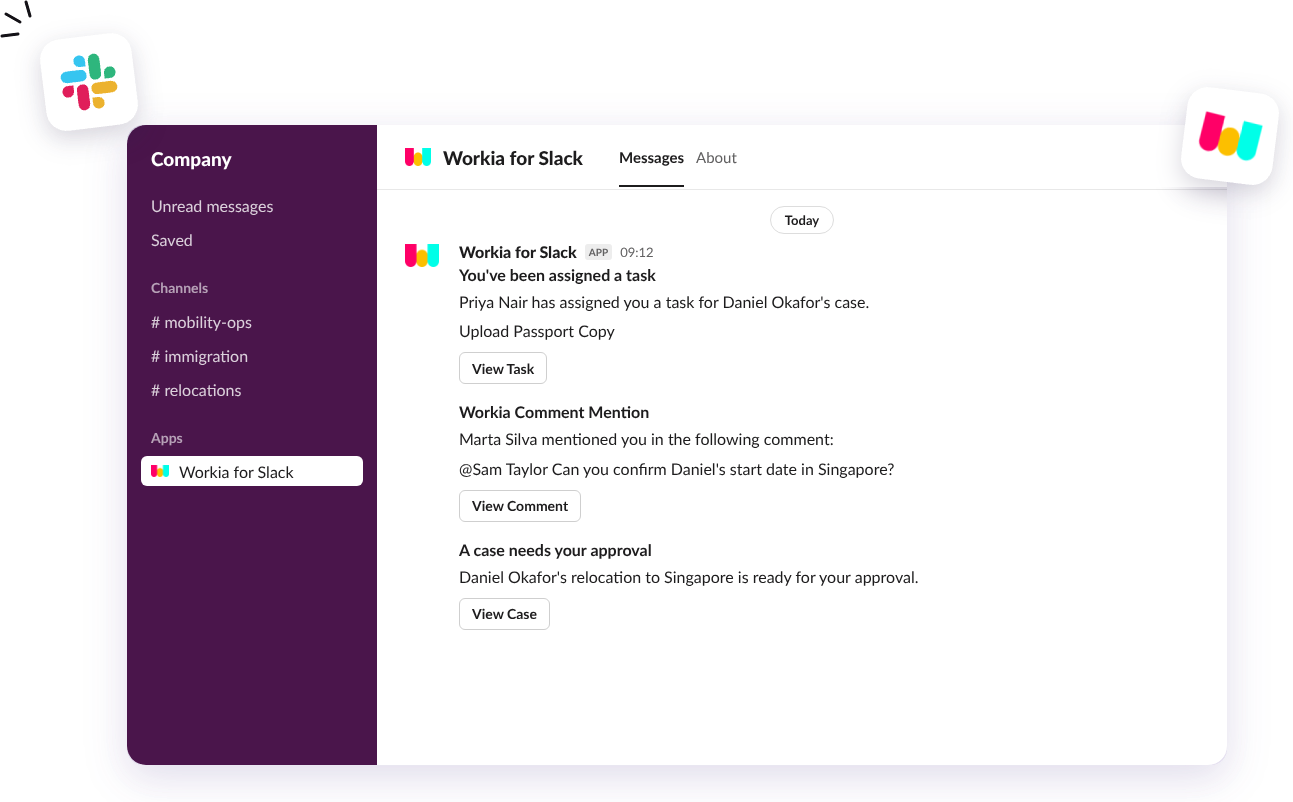Screen dimensions: 1293x802
Task: Click the View Case button
Action: pos(504,614)
